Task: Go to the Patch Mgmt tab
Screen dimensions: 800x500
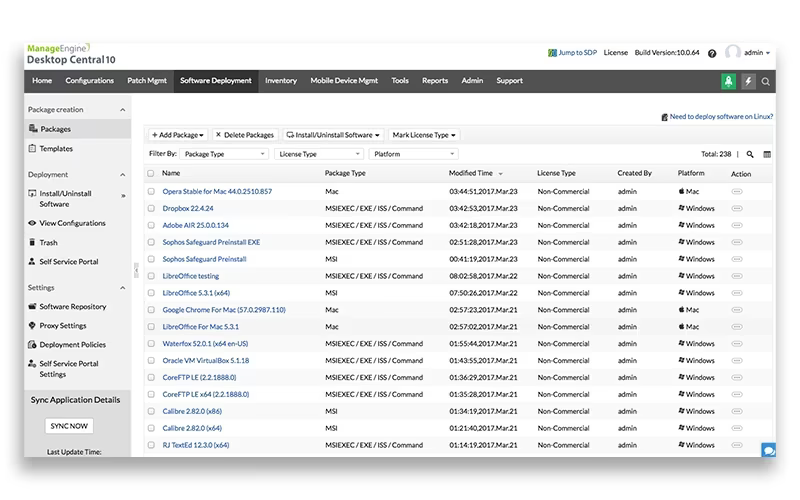Action: tap(147, 81)
